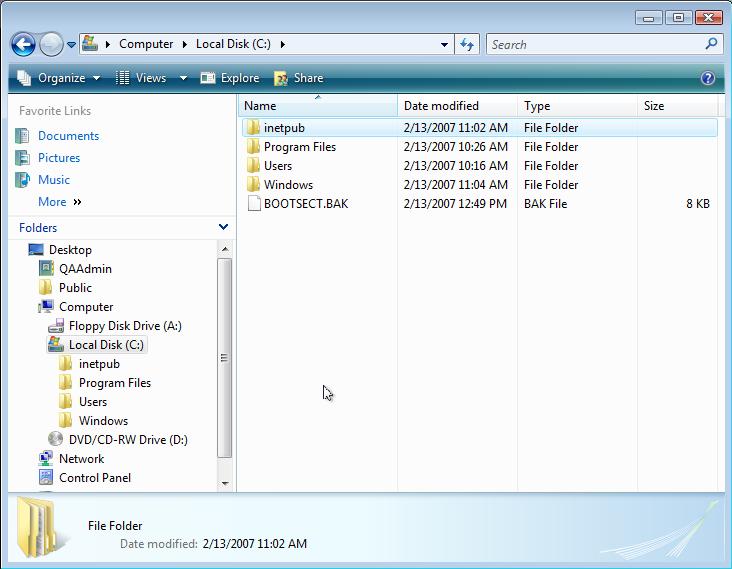Click Share on the toolbar

(299, 78)
